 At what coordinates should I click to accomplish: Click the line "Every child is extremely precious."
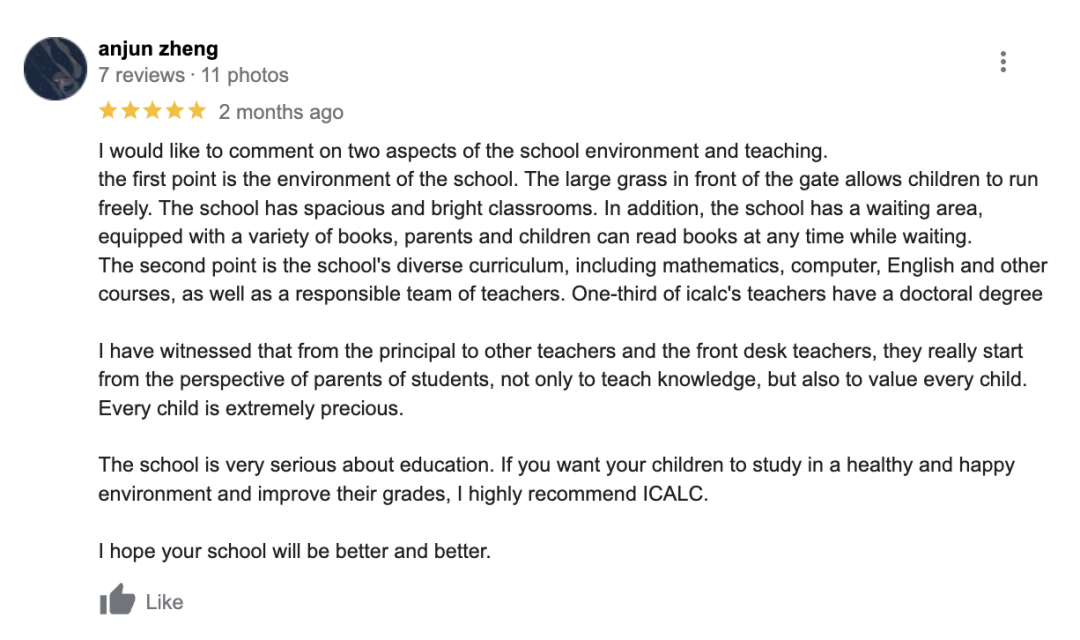pos(251,409)
